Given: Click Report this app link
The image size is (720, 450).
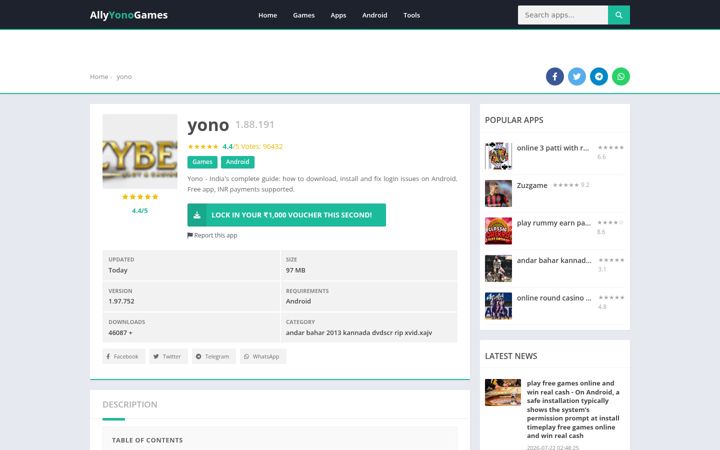Looking at the screenshot, I should (212, 235).
